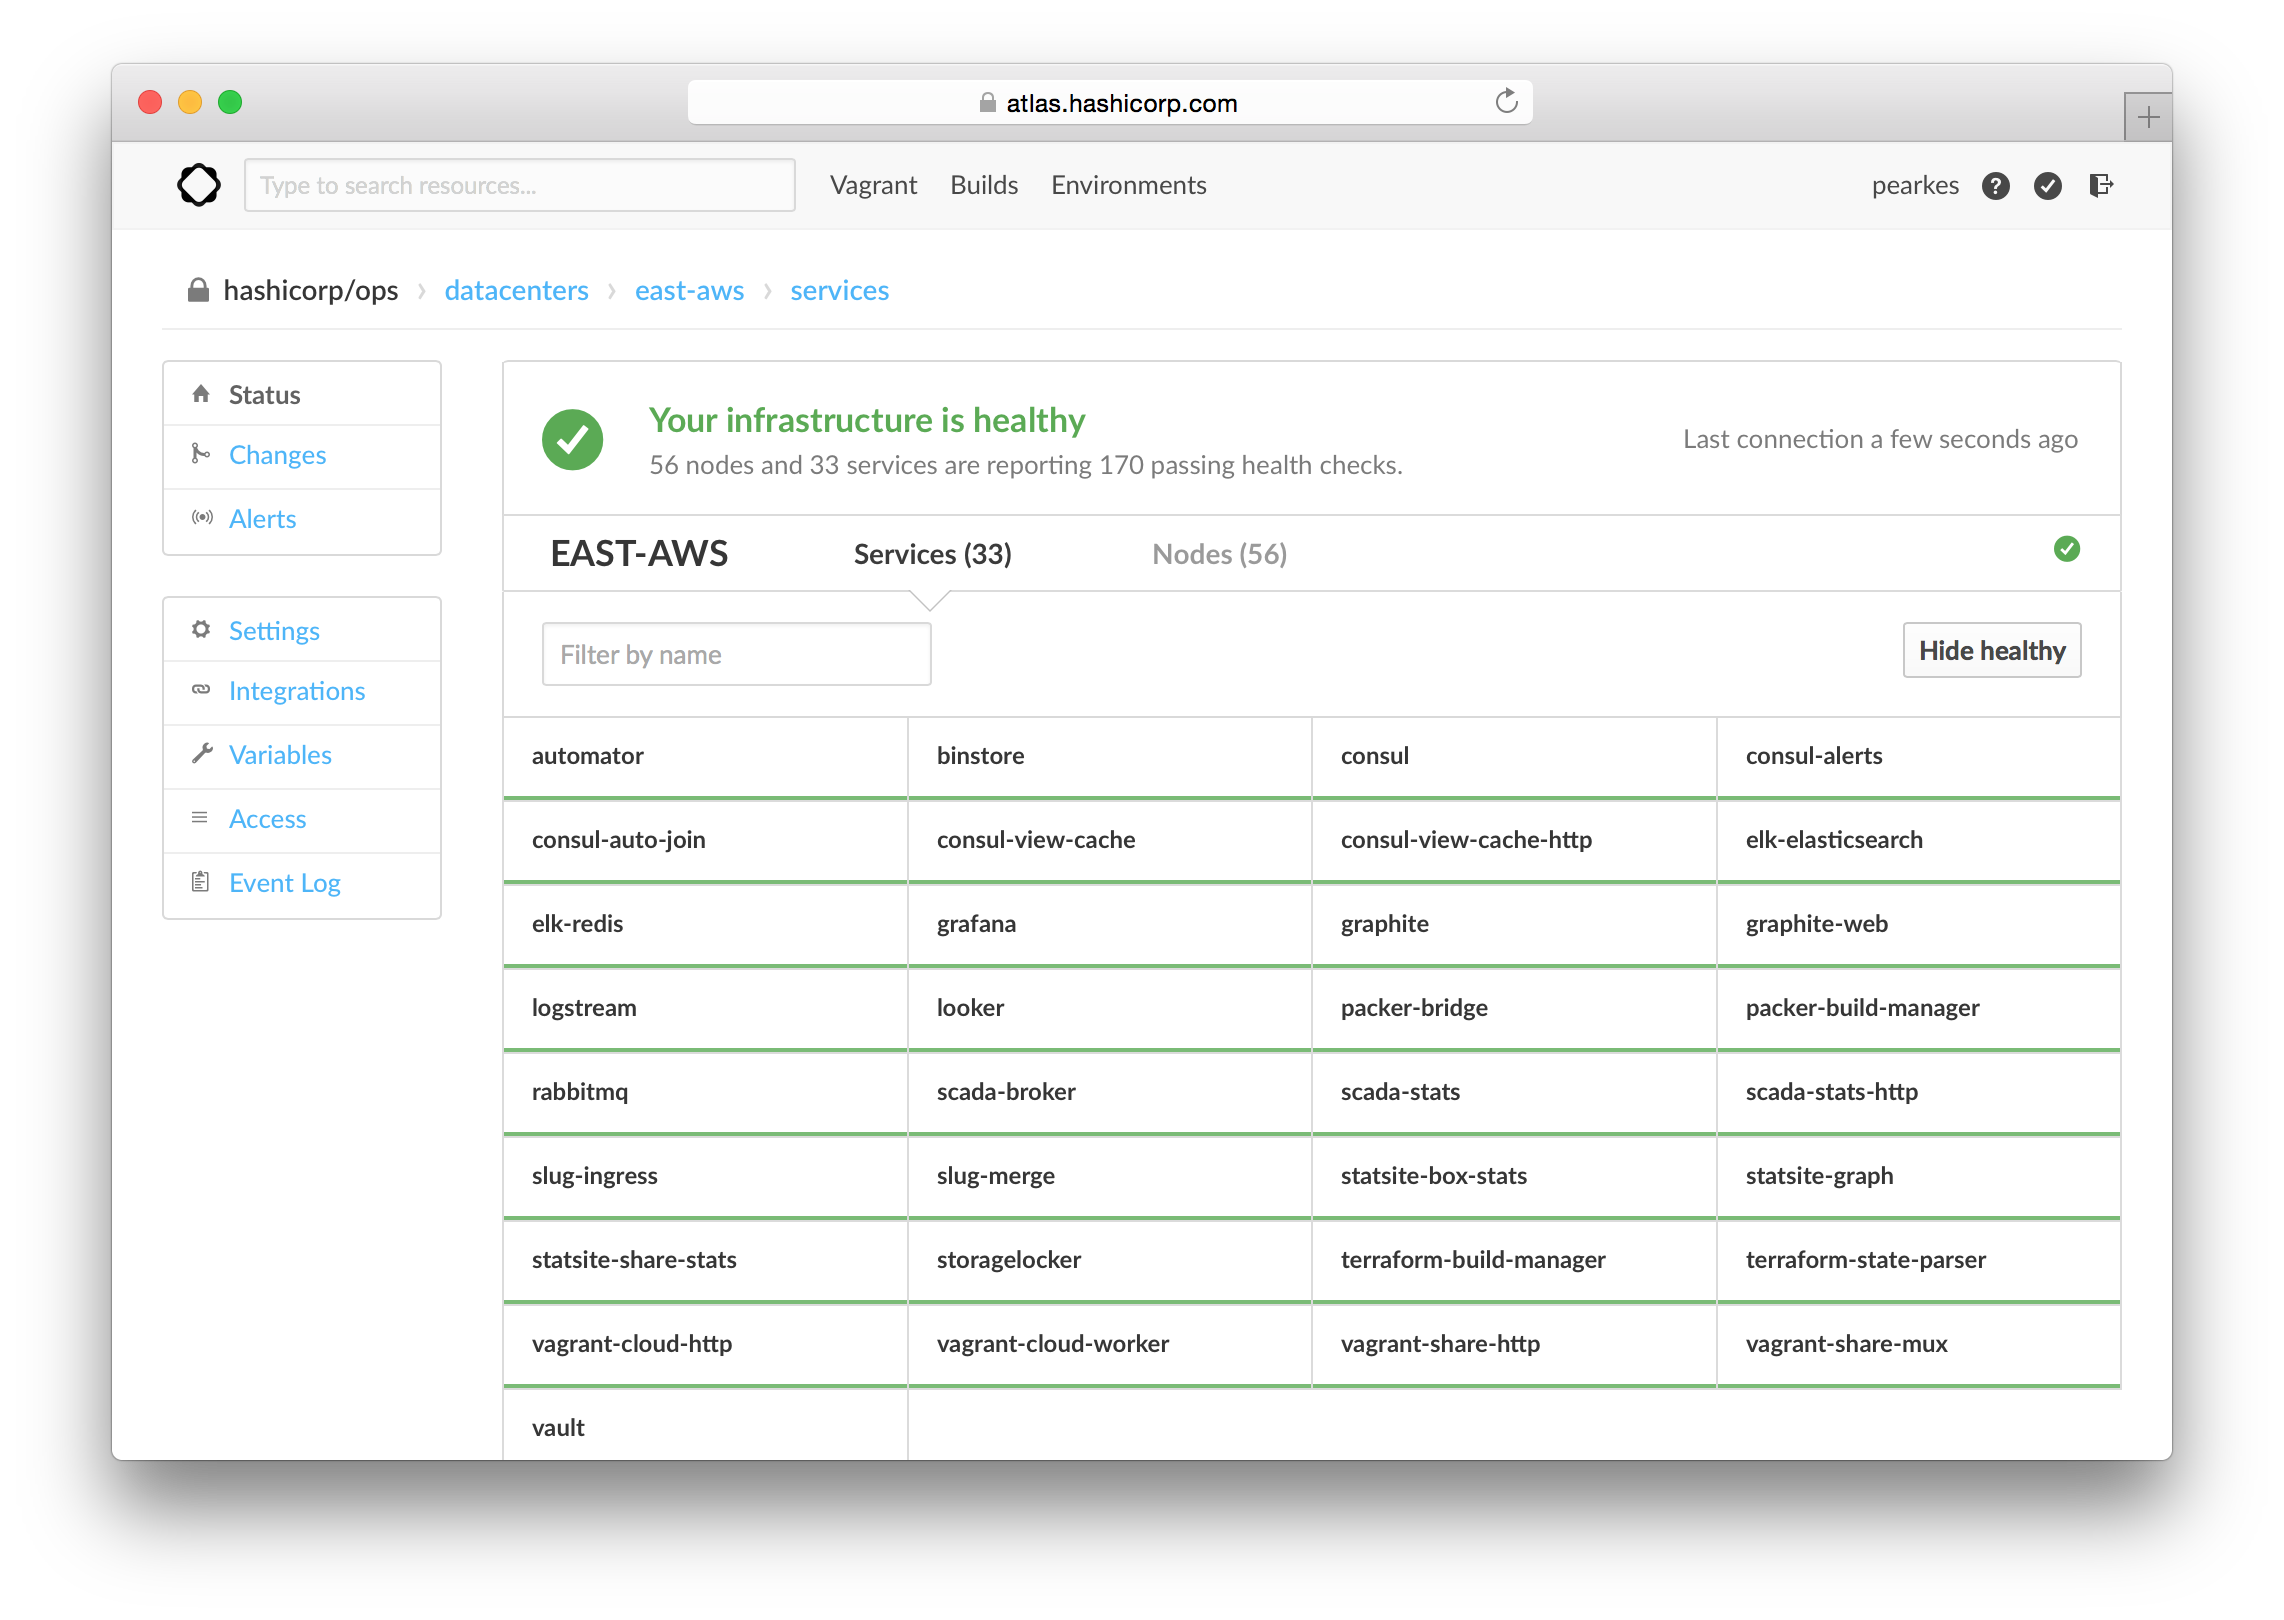Viewport: 2284px width, 1620px height.
Task: Open hashicorp/ops breadcrumb
Action: point(310,290)
